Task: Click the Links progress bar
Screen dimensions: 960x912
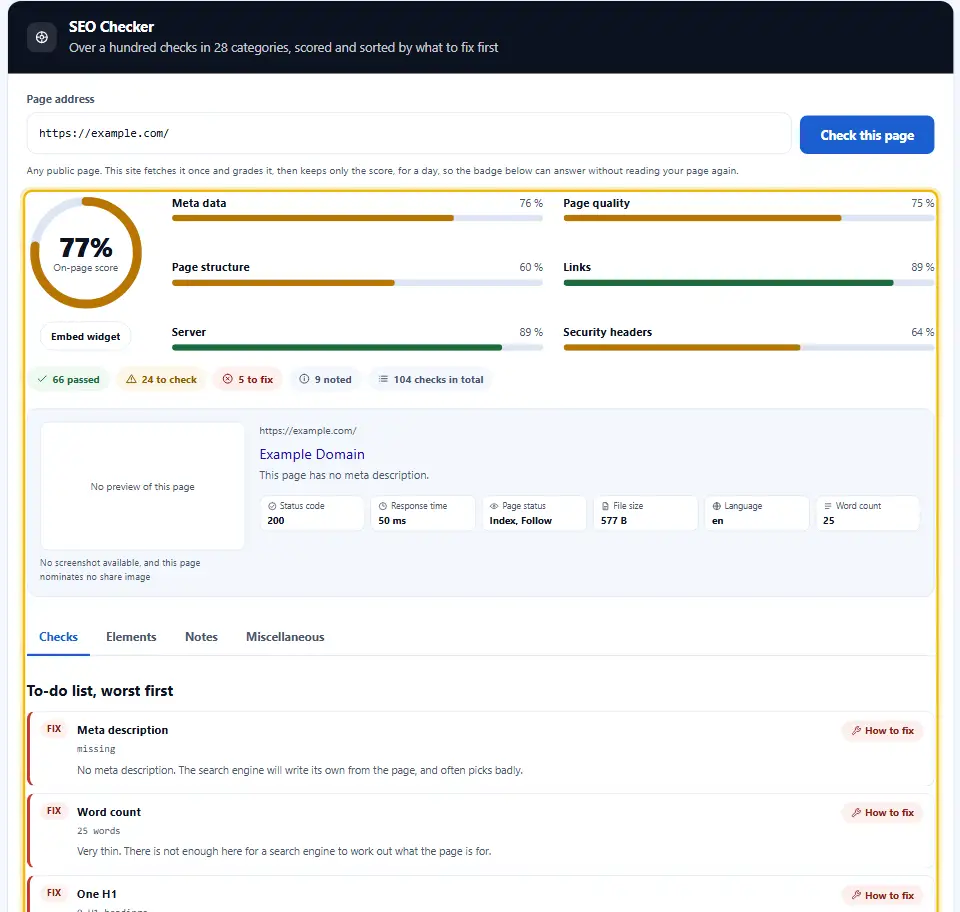Action: point(748,283)
